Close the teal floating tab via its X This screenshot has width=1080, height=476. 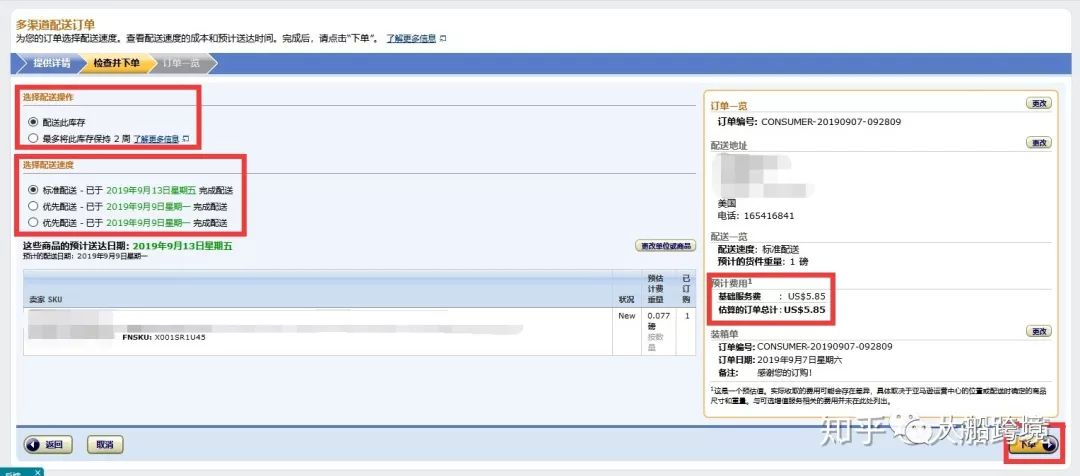(37, 472)
